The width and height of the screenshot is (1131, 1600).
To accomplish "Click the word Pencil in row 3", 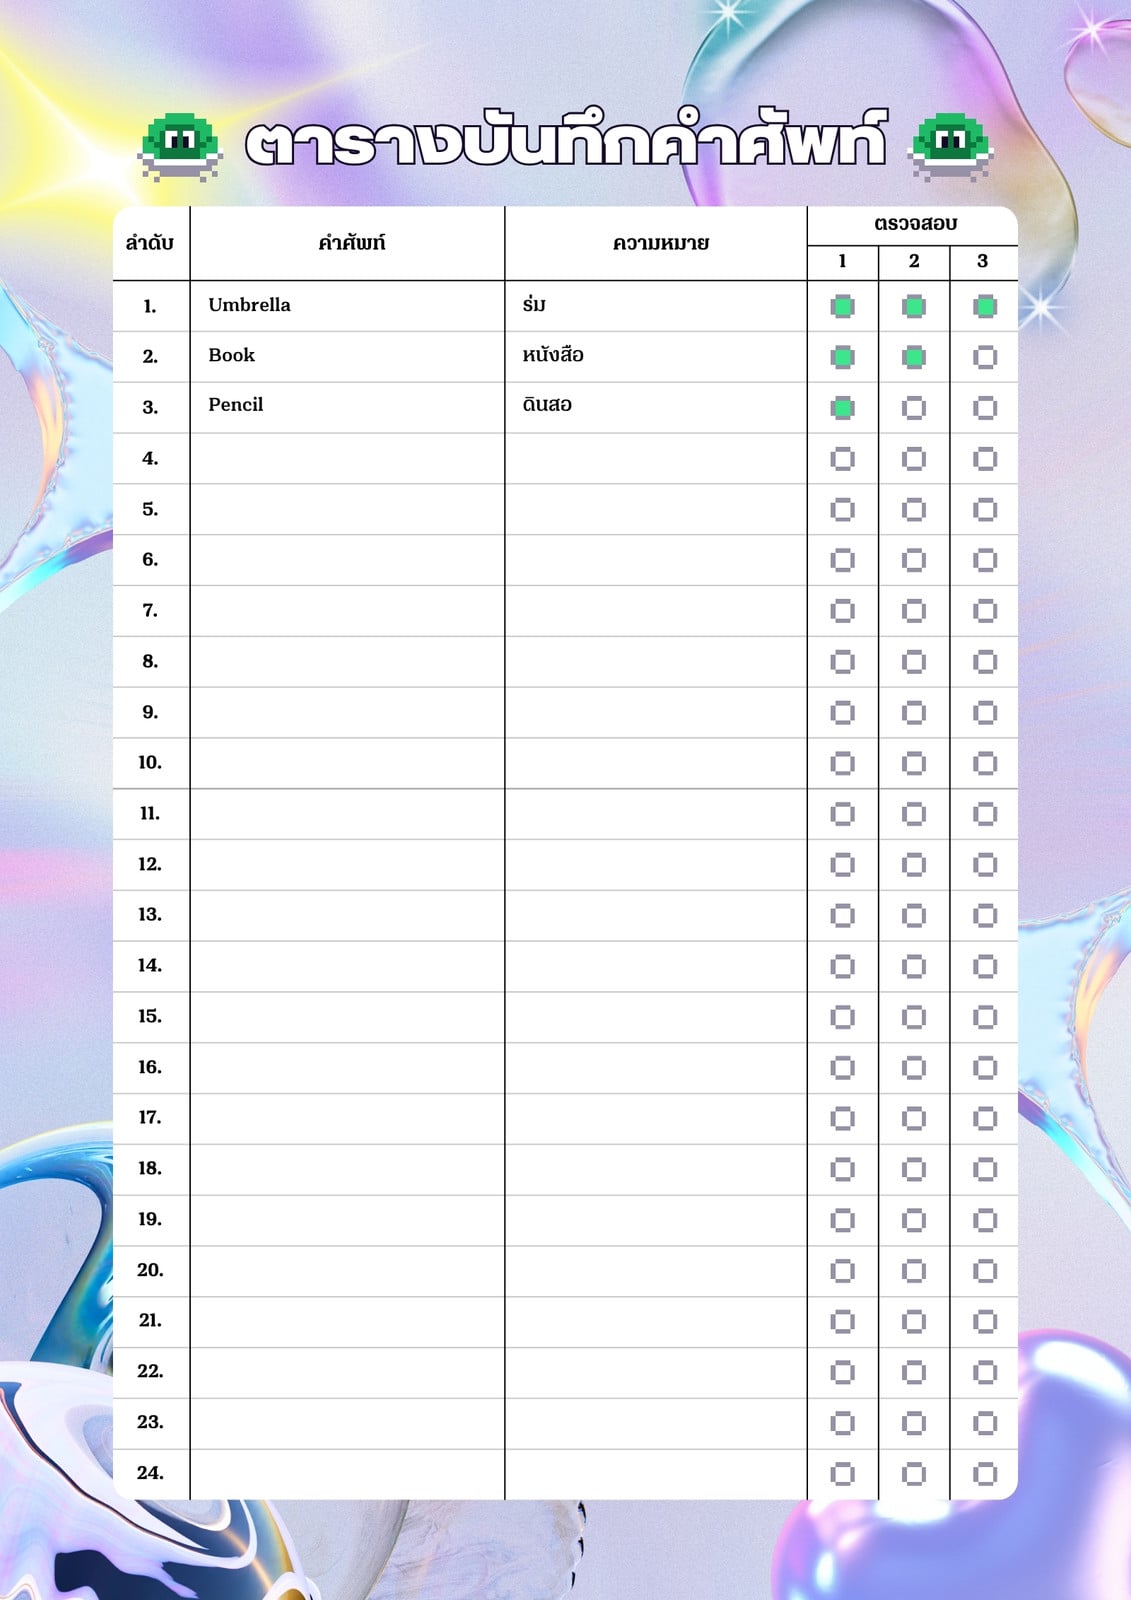I will (236, 405).
